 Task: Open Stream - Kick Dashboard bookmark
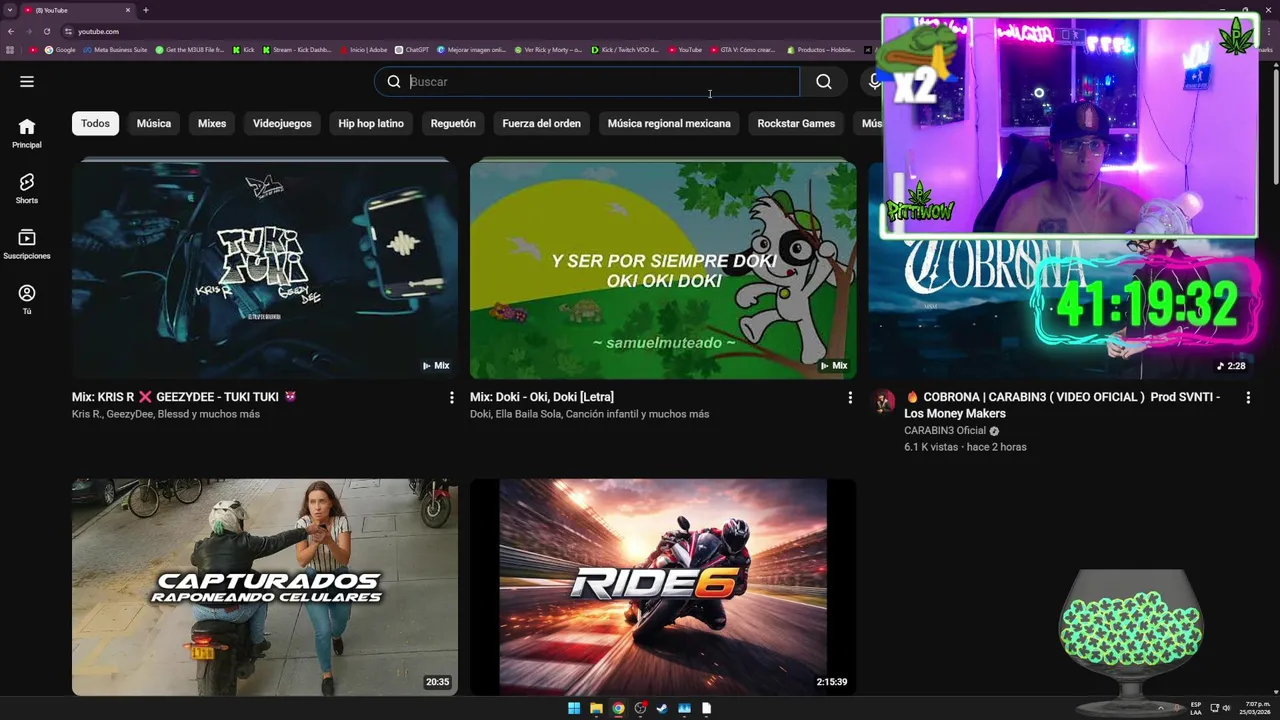coord(296,50)
